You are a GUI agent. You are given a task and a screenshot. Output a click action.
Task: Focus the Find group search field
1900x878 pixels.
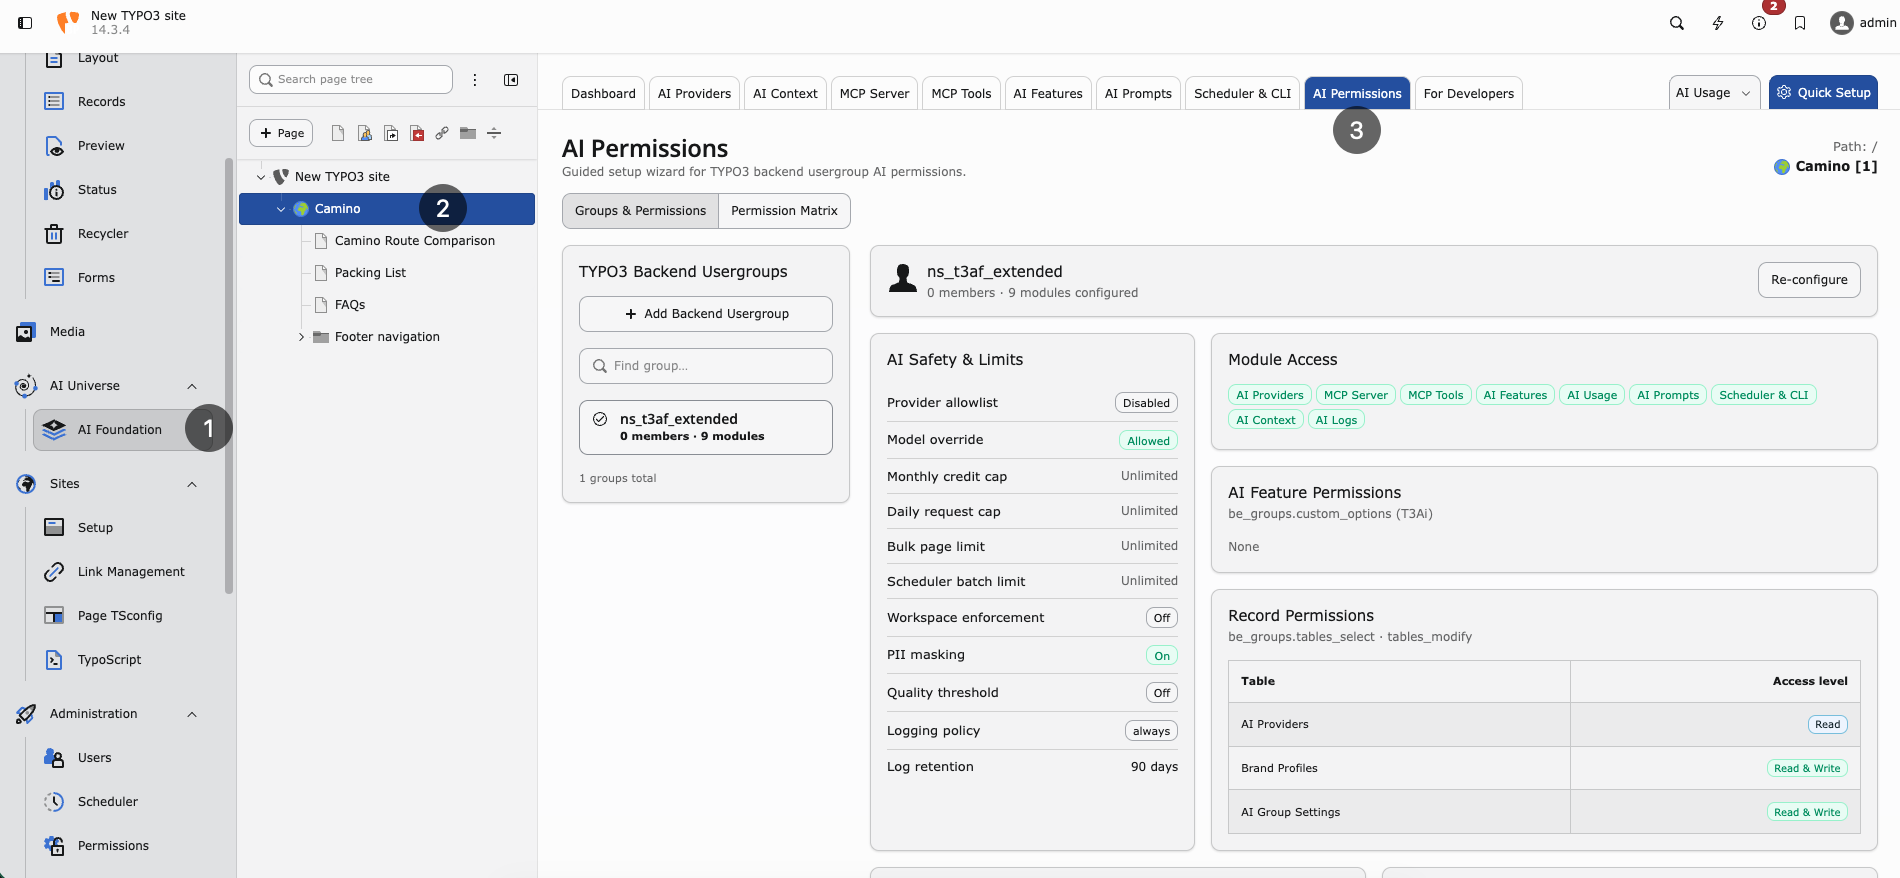706,366
